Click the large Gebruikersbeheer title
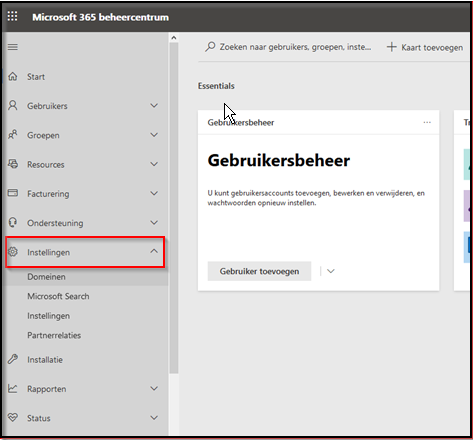This screenshot has width=473, height=440. click(279, 160)
